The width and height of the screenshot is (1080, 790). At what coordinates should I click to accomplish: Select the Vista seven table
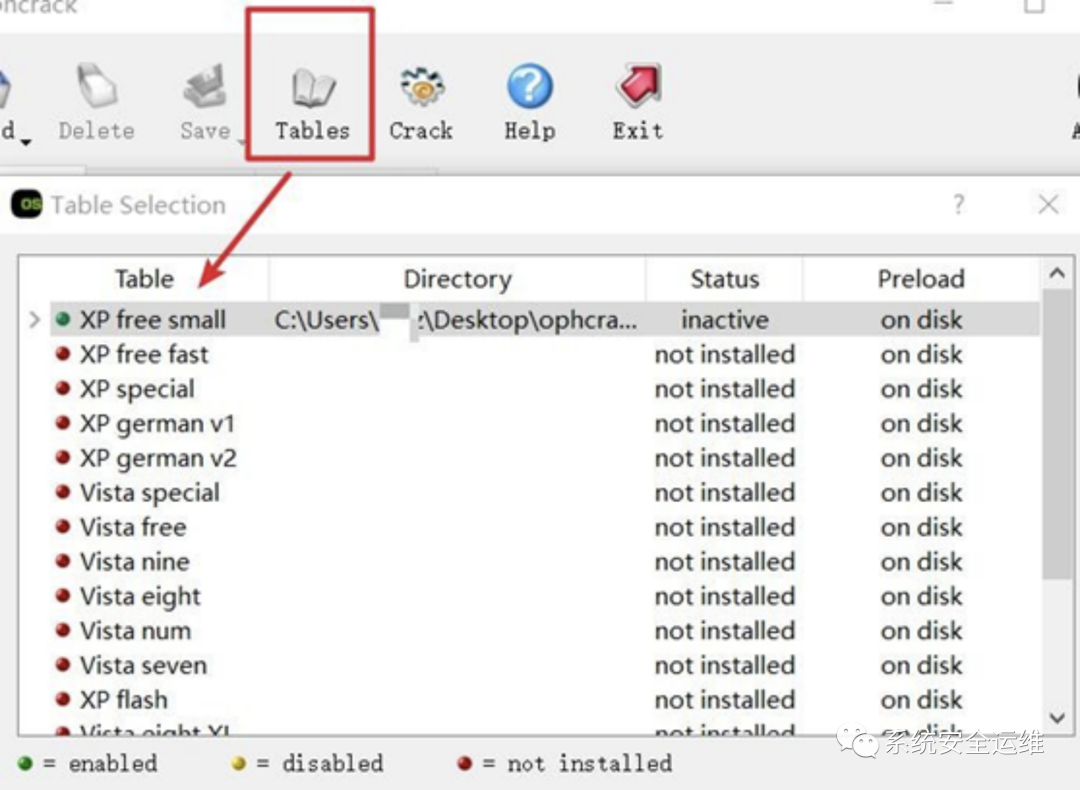pos(143,665)
